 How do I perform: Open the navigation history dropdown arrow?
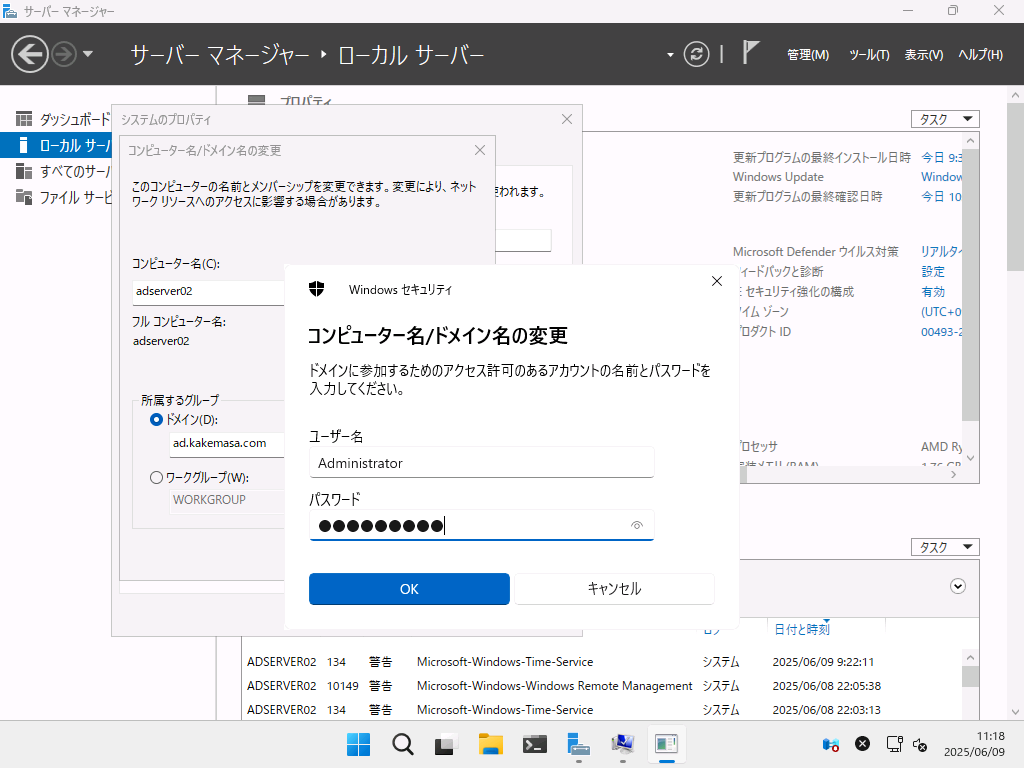(x=88, y=54)
